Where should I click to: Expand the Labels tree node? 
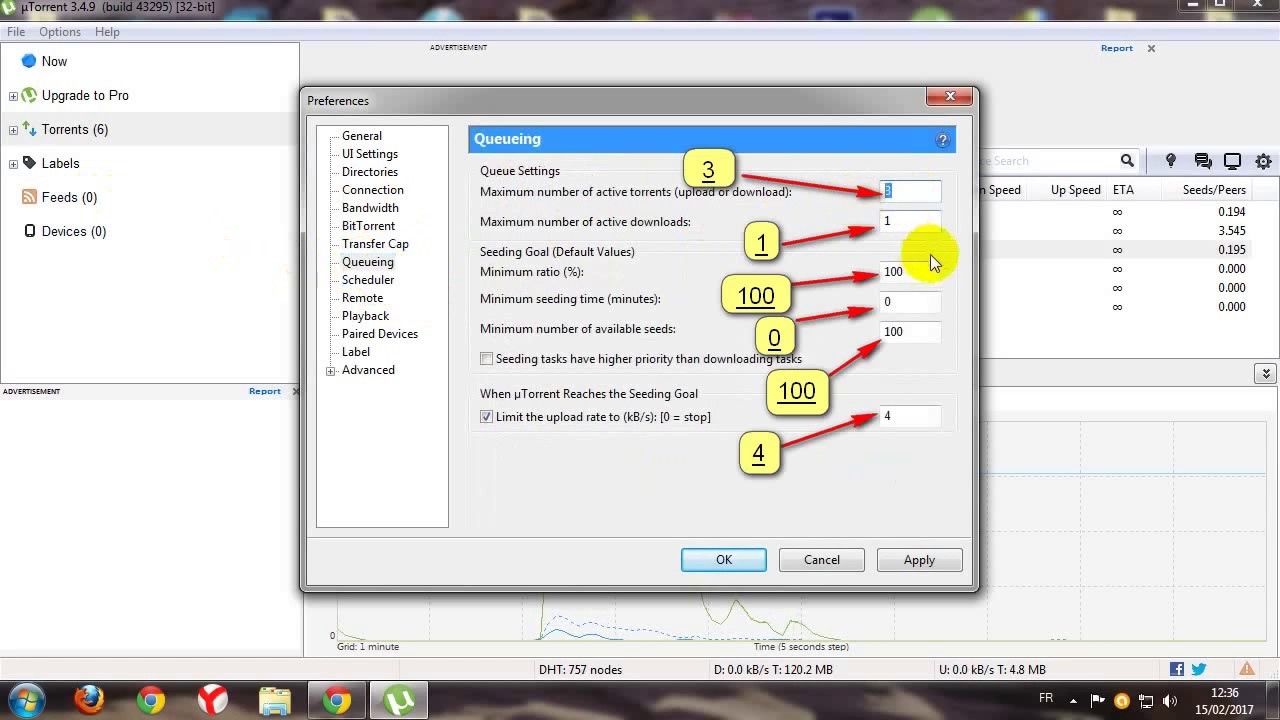[13, 164]
